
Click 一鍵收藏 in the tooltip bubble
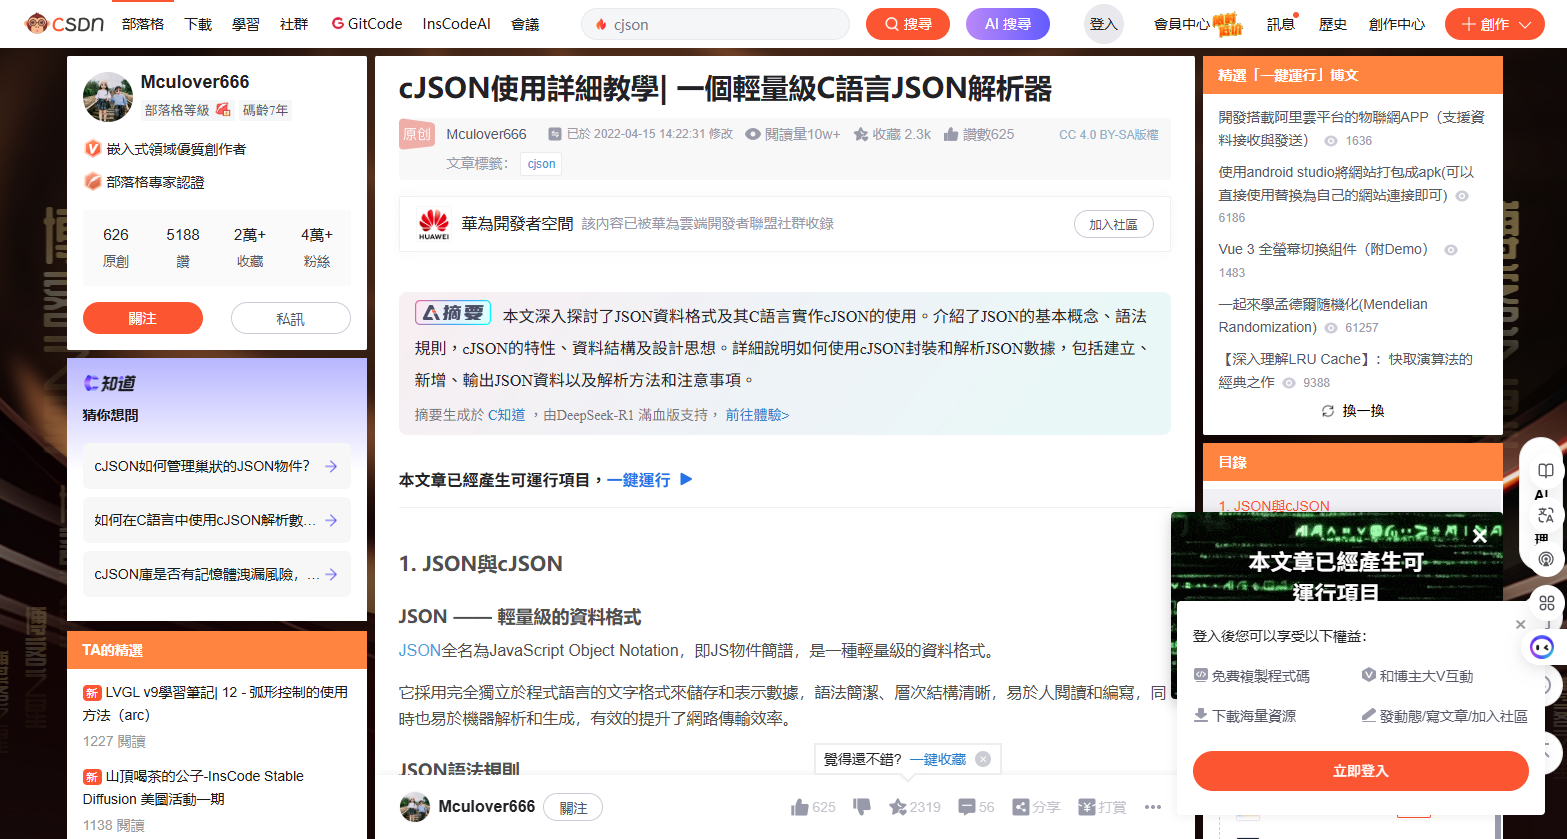coord(938,760)
